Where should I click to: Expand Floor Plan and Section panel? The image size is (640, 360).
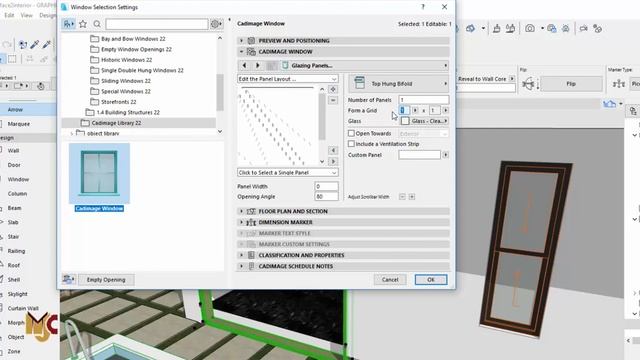(x=241, y=211)
